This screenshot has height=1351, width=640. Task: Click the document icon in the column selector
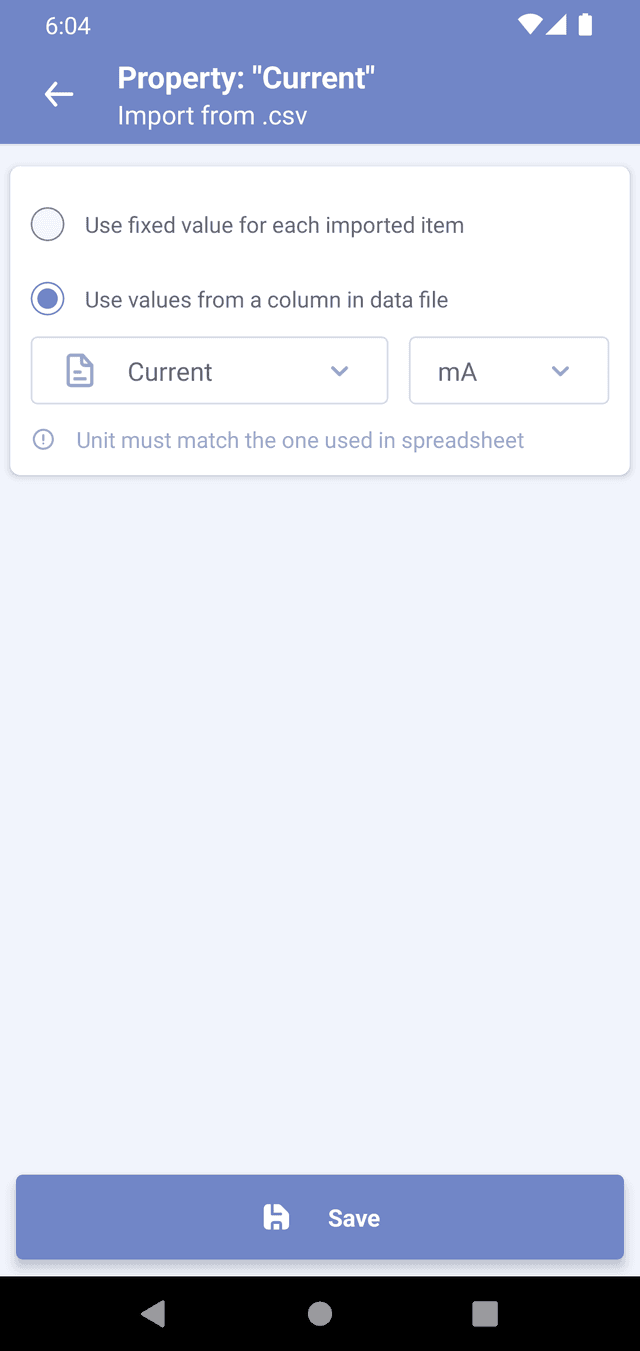[80, 371]
